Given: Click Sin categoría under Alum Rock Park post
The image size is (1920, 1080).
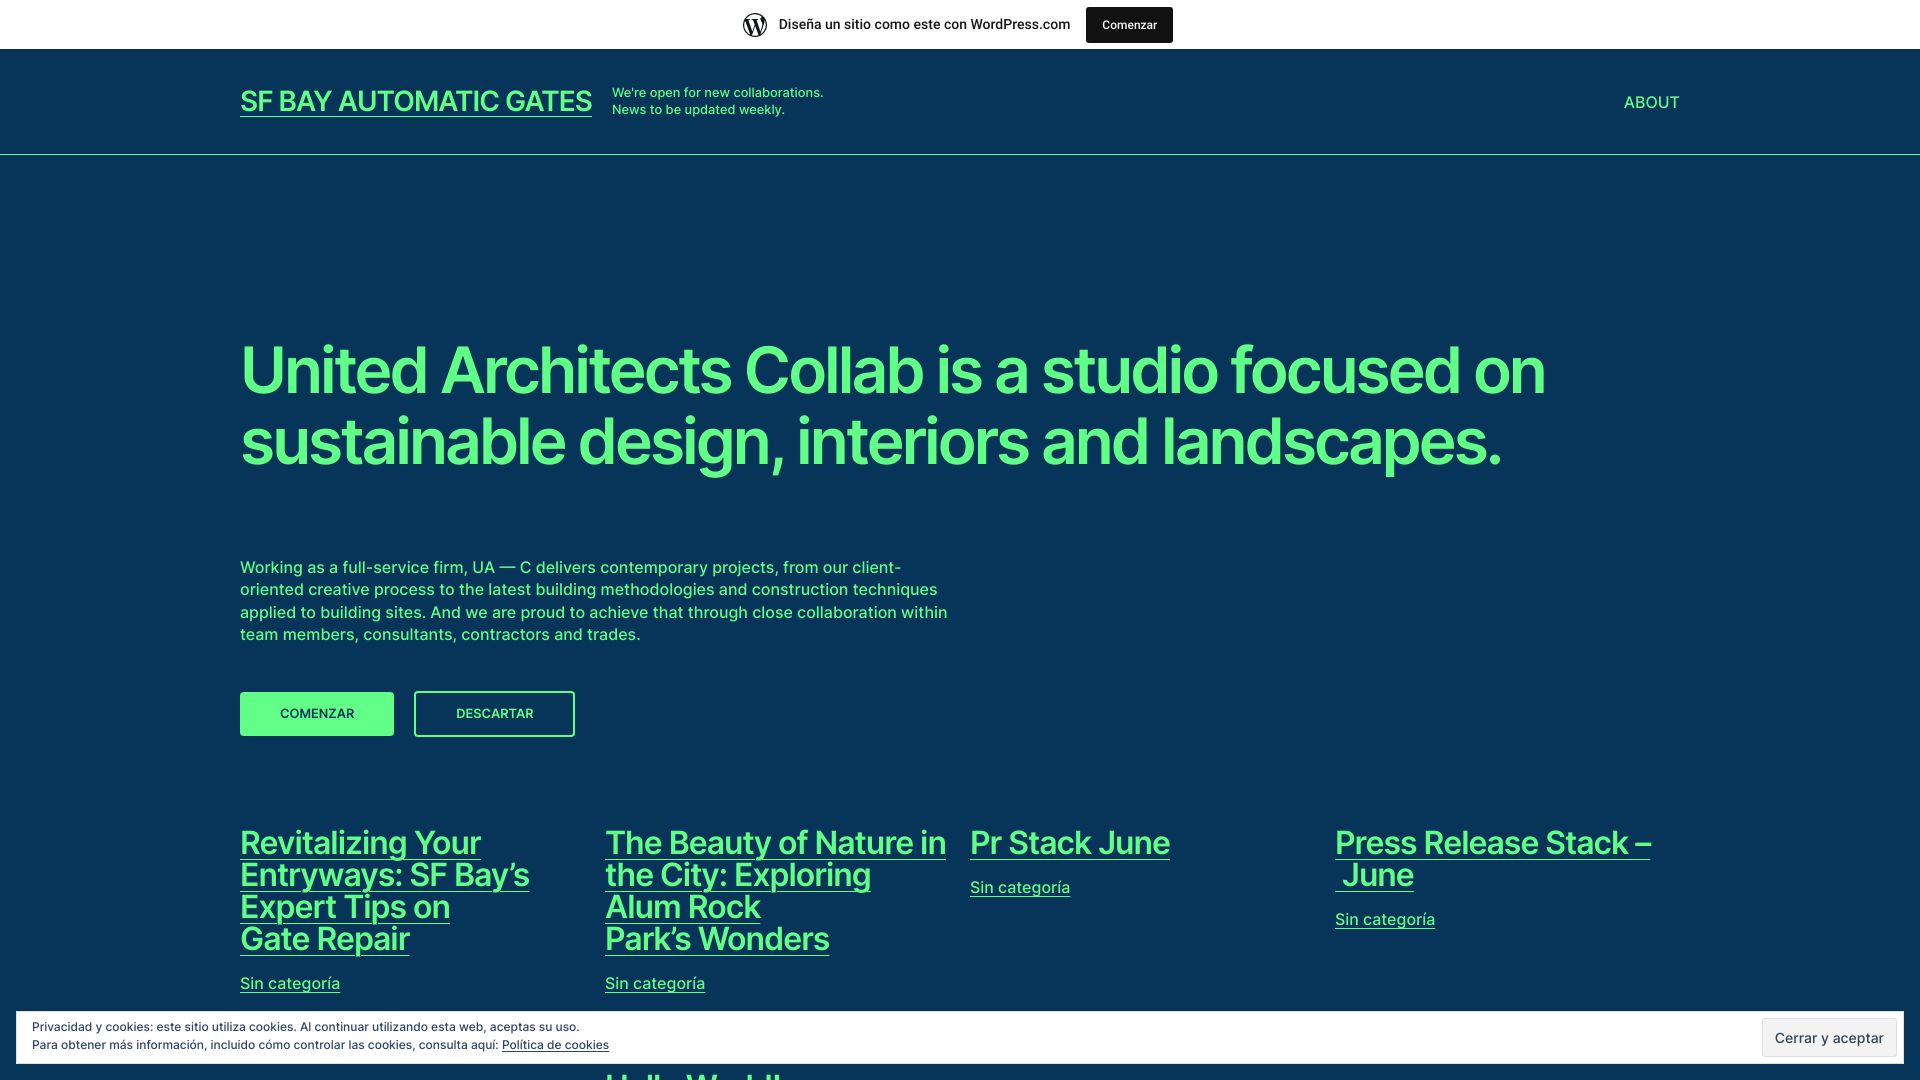Looking at the screenshot, I should [655, 983].
